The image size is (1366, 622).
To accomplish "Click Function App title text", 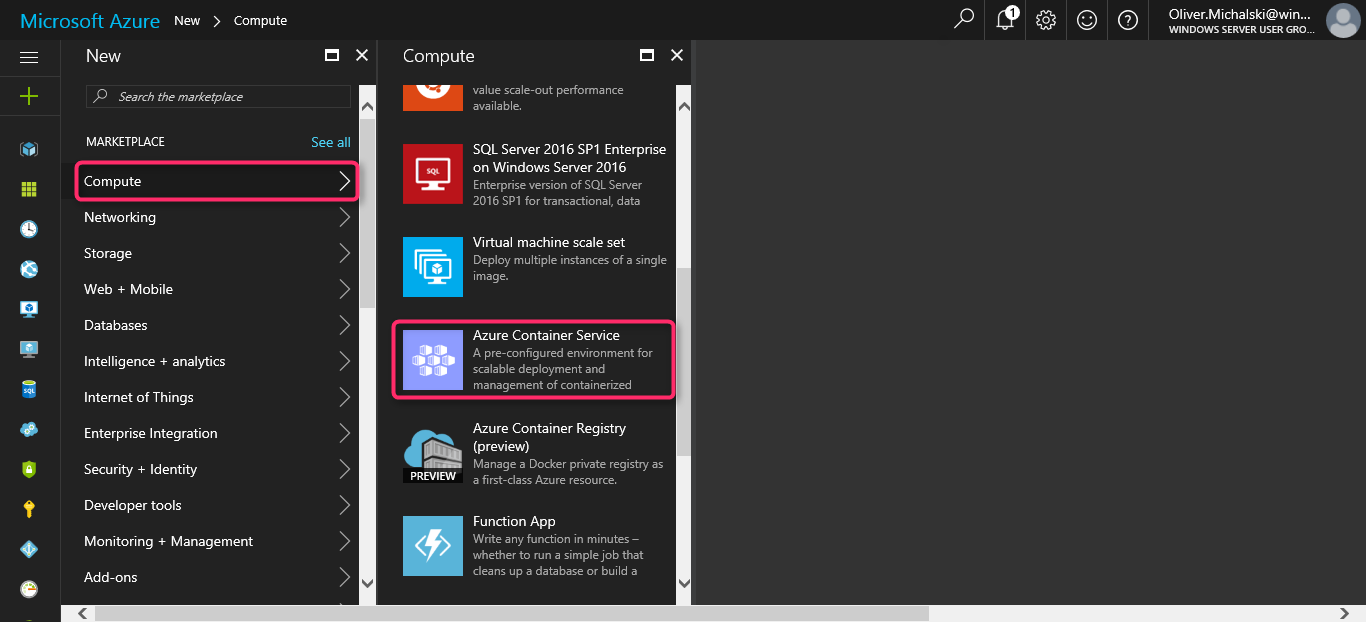I will (514, 521).
